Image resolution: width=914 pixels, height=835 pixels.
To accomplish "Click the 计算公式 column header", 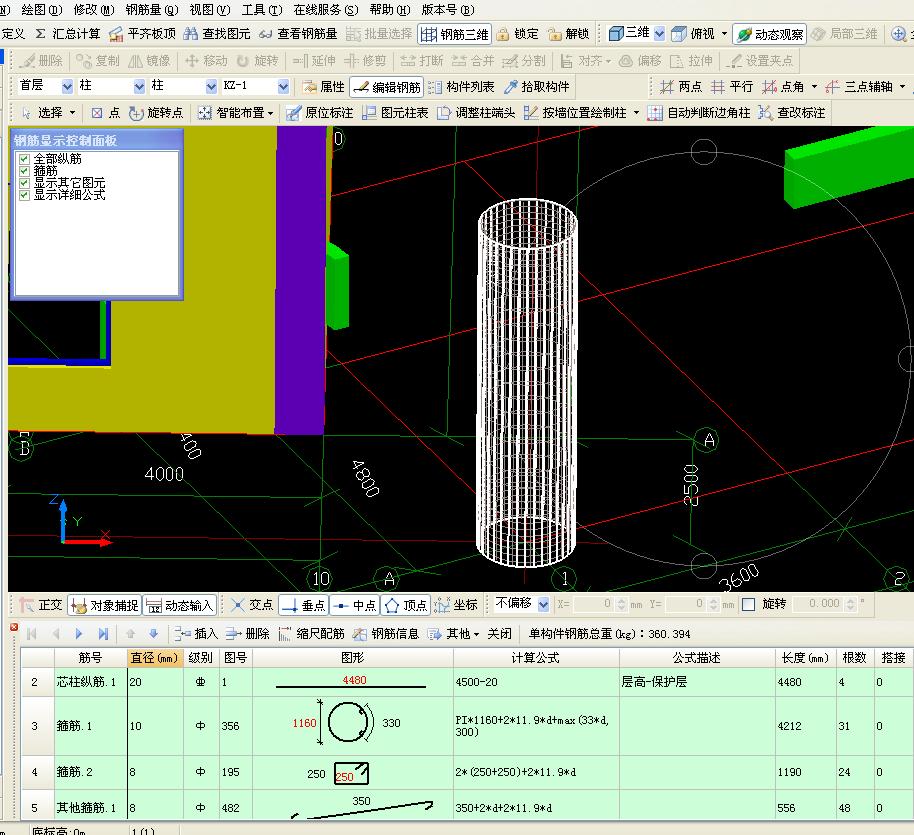I will pyautogui.click(x=536, y=658).
